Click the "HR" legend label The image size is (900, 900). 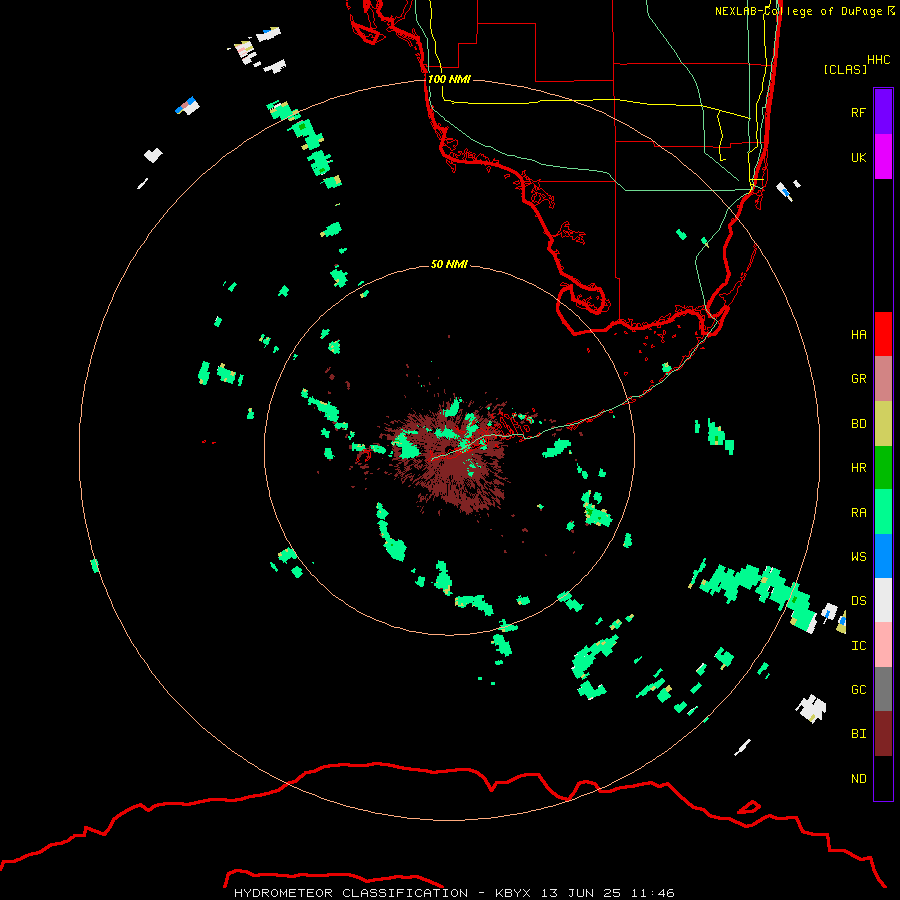point(858,468)
